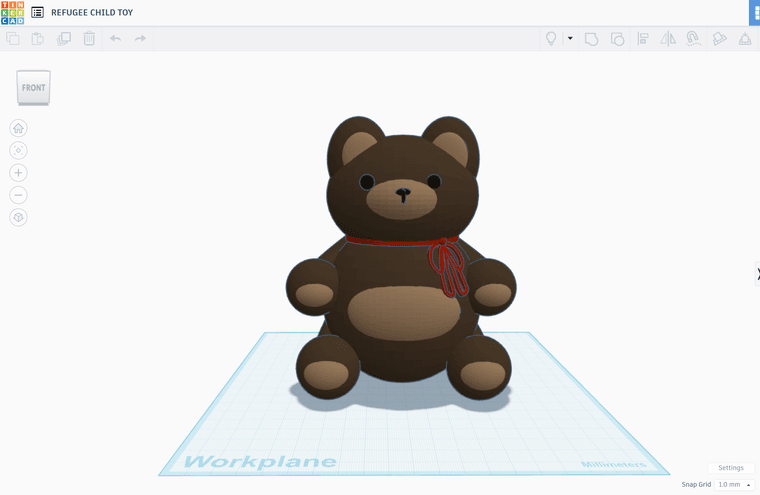Screen dimensions: 760x495
Task: Click the FRONT face of view cube
Action: click(x=33, y=87)
